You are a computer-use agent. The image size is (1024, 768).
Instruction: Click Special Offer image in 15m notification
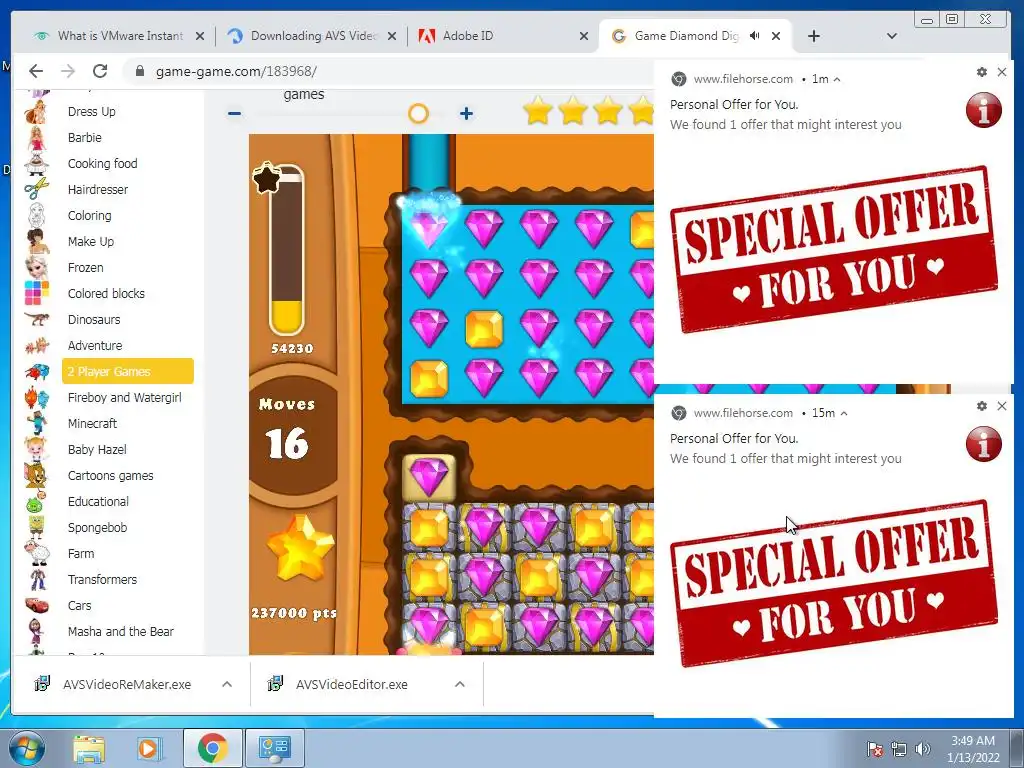tap(834, 583)
